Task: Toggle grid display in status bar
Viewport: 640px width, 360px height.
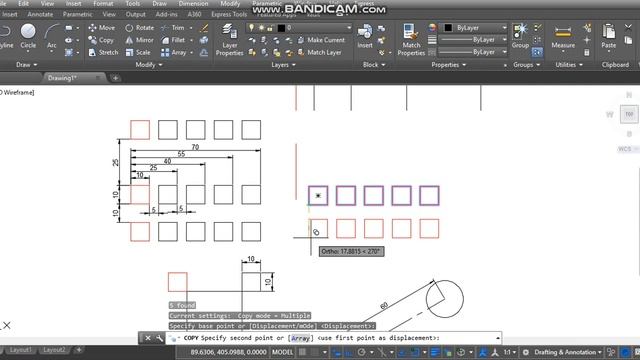Action: (x=302, y=352)
